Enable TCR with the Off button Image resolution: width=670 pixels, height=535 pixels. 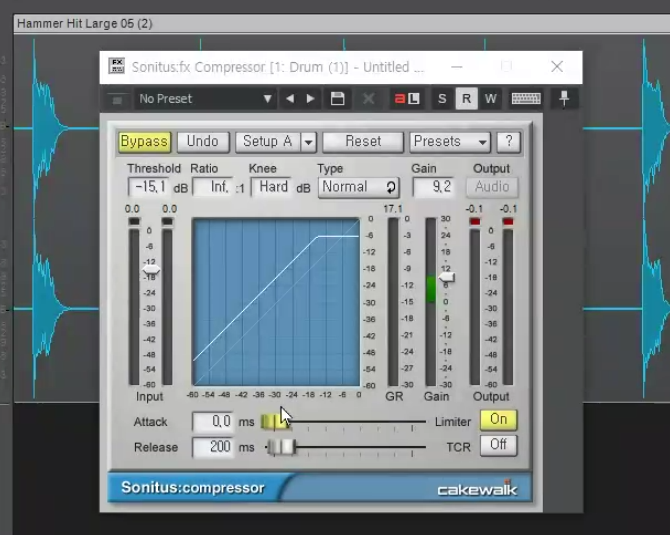(x=498, y=445)
